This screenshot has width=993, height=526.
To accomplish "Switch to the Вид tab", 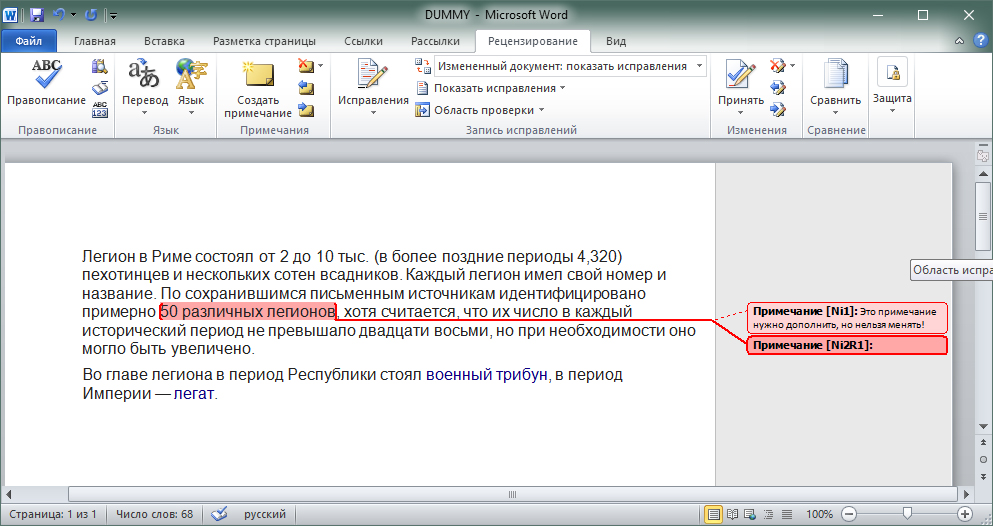I will pyautogui.click(x=616, y=42).
